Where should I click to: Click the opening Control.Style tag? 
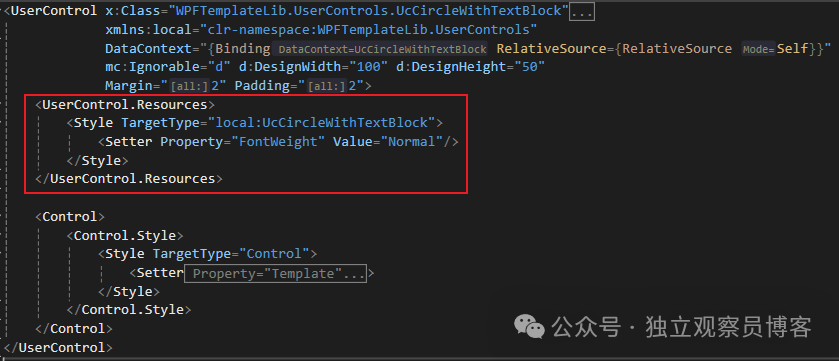tap(125, 236)
